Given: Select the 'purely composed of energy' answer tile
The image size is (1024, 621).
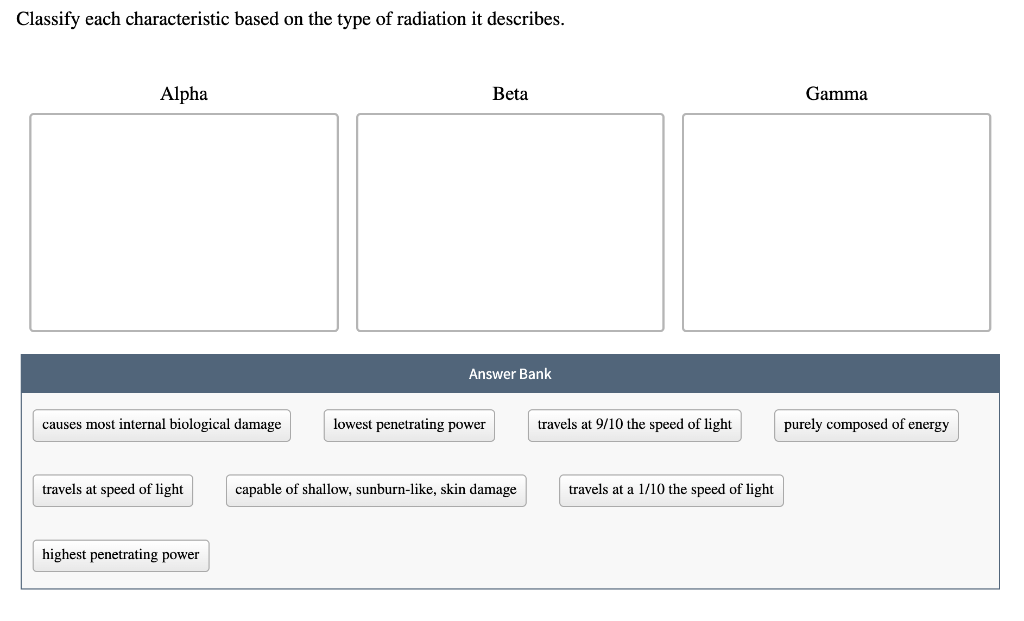Looking at the screenshot, I should pos(866,424).
